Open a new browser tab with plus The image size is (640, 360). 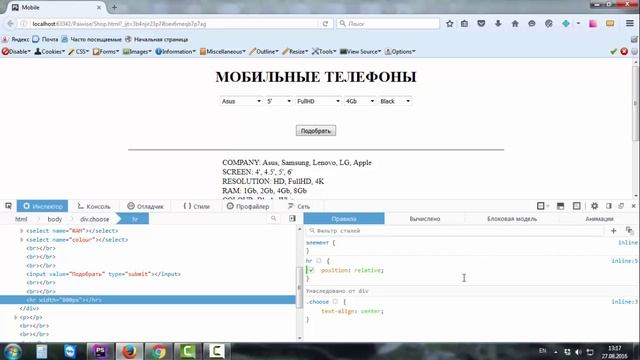point(114,7)
